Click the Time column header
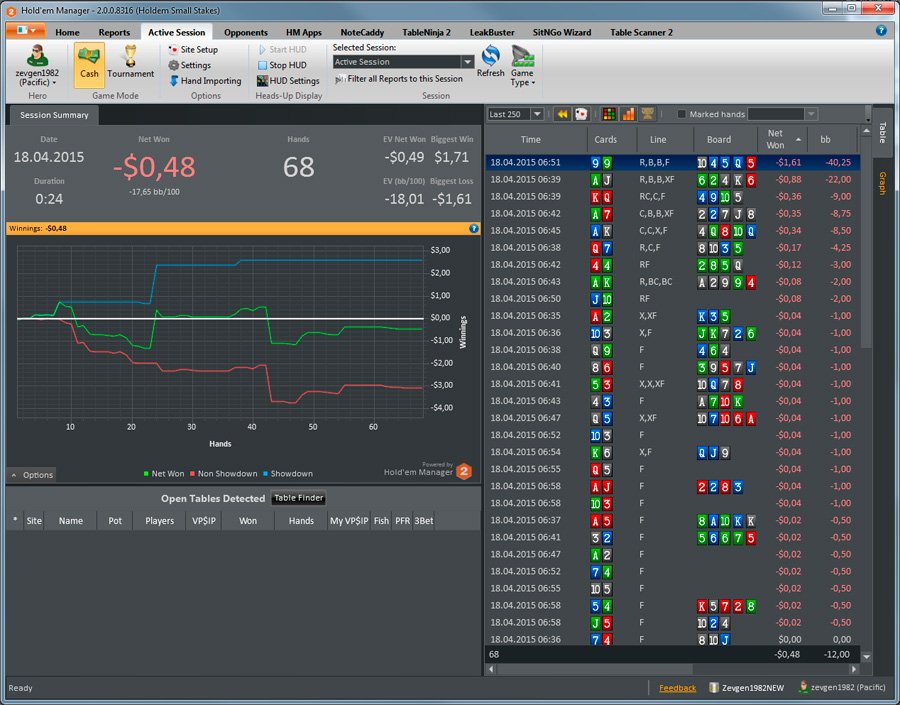Viewport: 900px width, 705px height. 530,140
